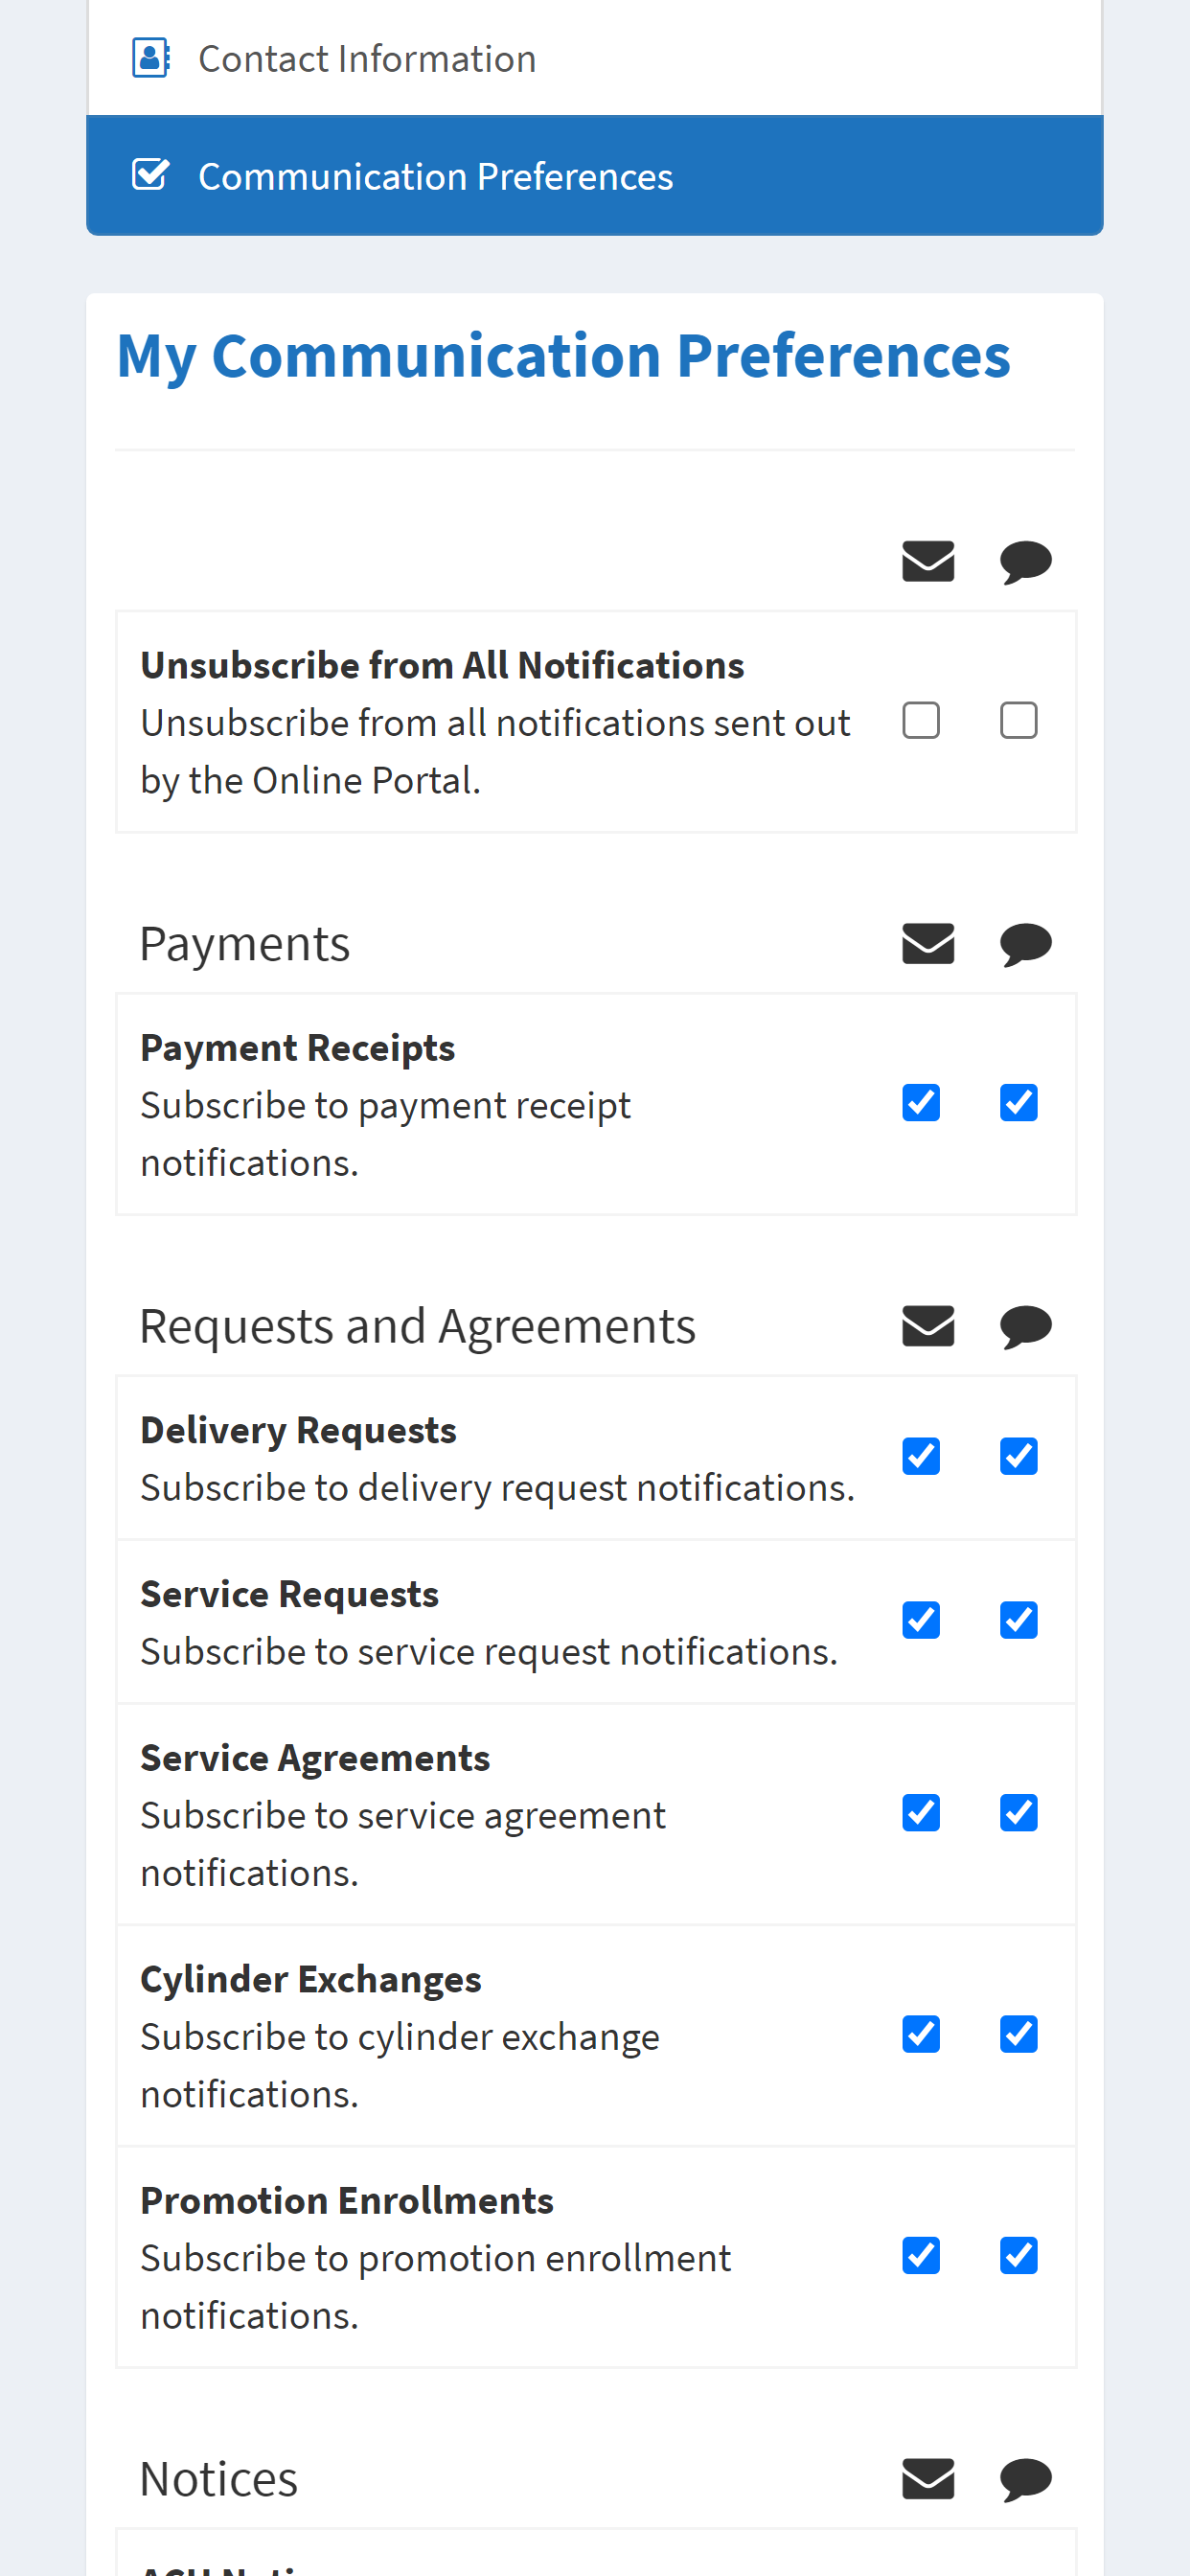This screenshot has width=1190, height=2576.
Task: Click the envelope icon beside Requests and Agreements
Action: 928,1326
